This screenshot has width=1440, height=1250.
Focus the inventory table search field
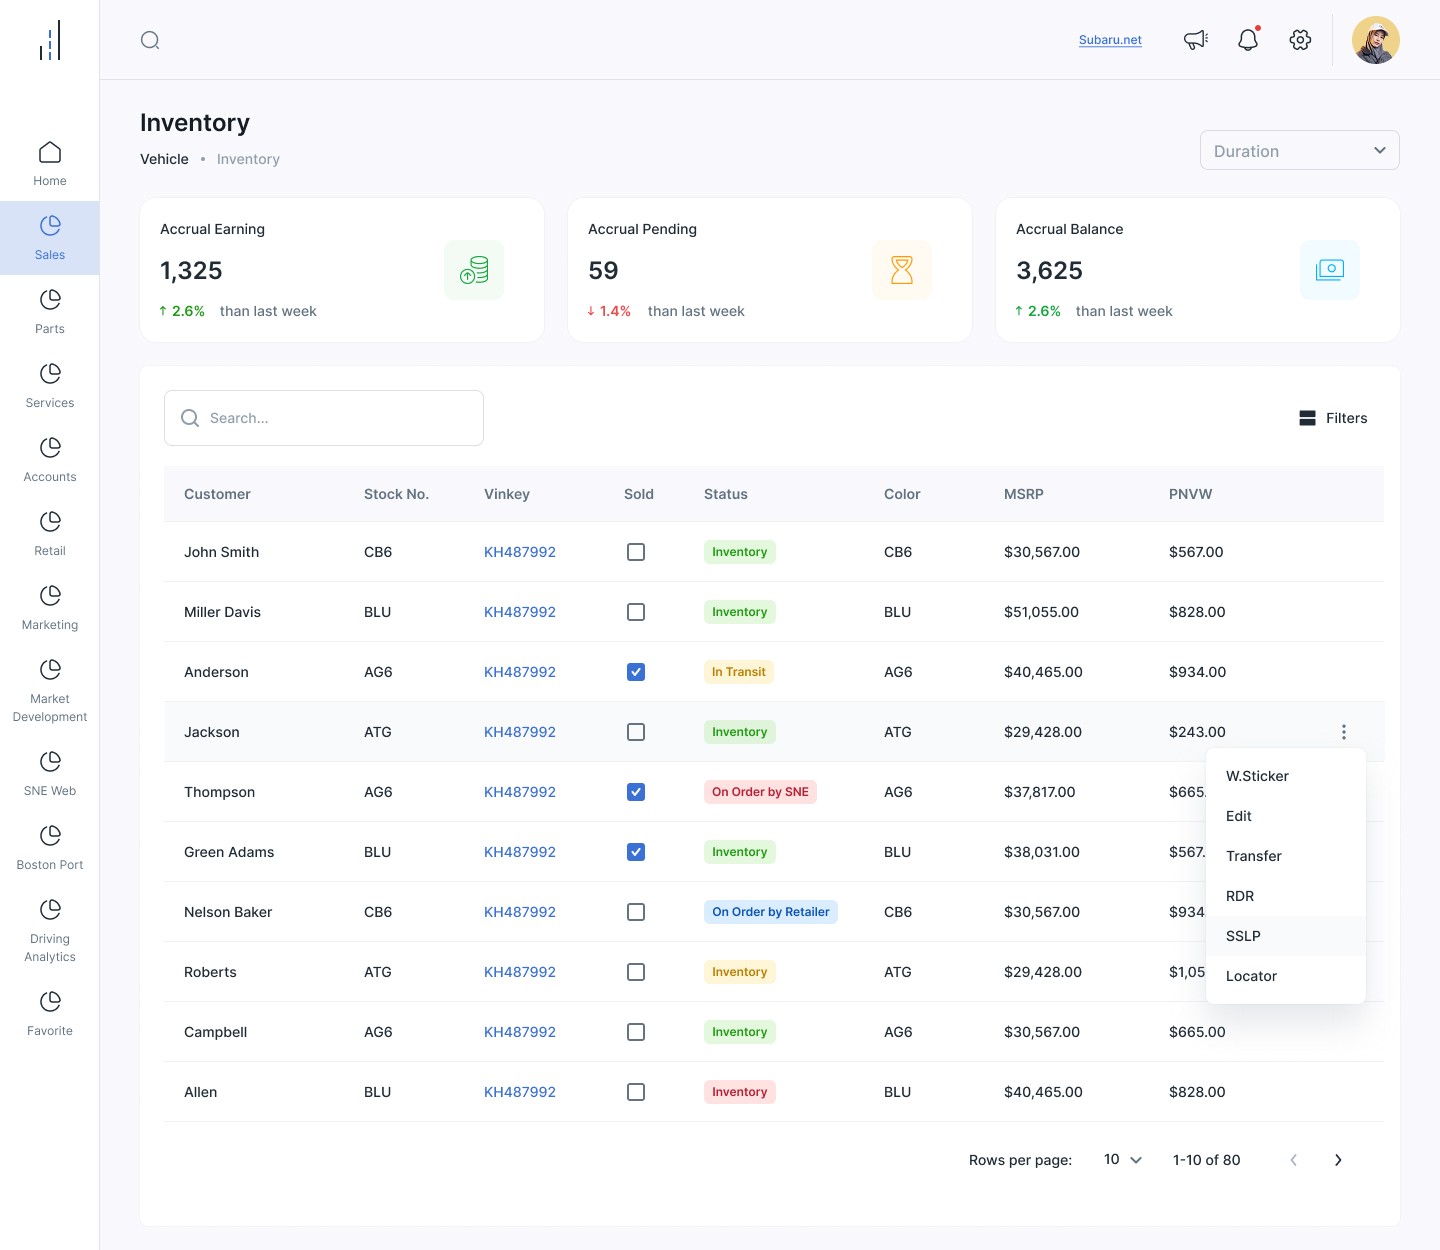point(324,418)
